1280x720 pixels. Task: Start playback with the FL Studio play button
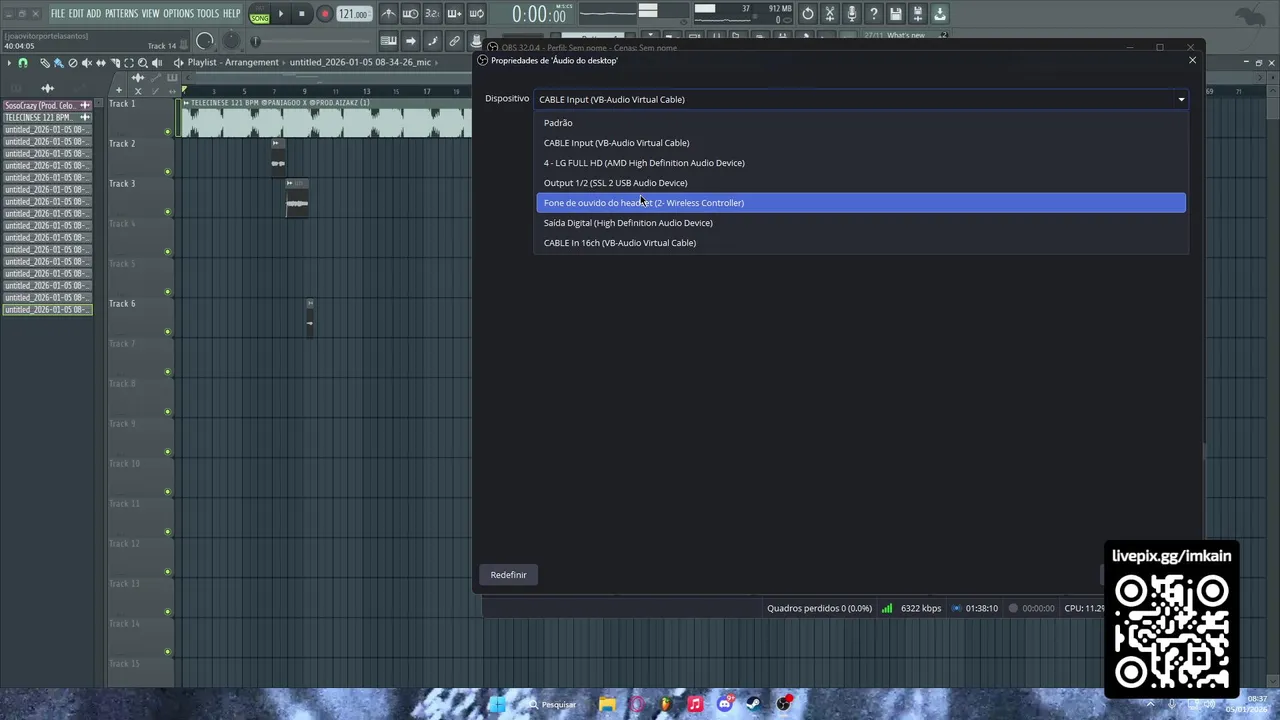(280, 14)
